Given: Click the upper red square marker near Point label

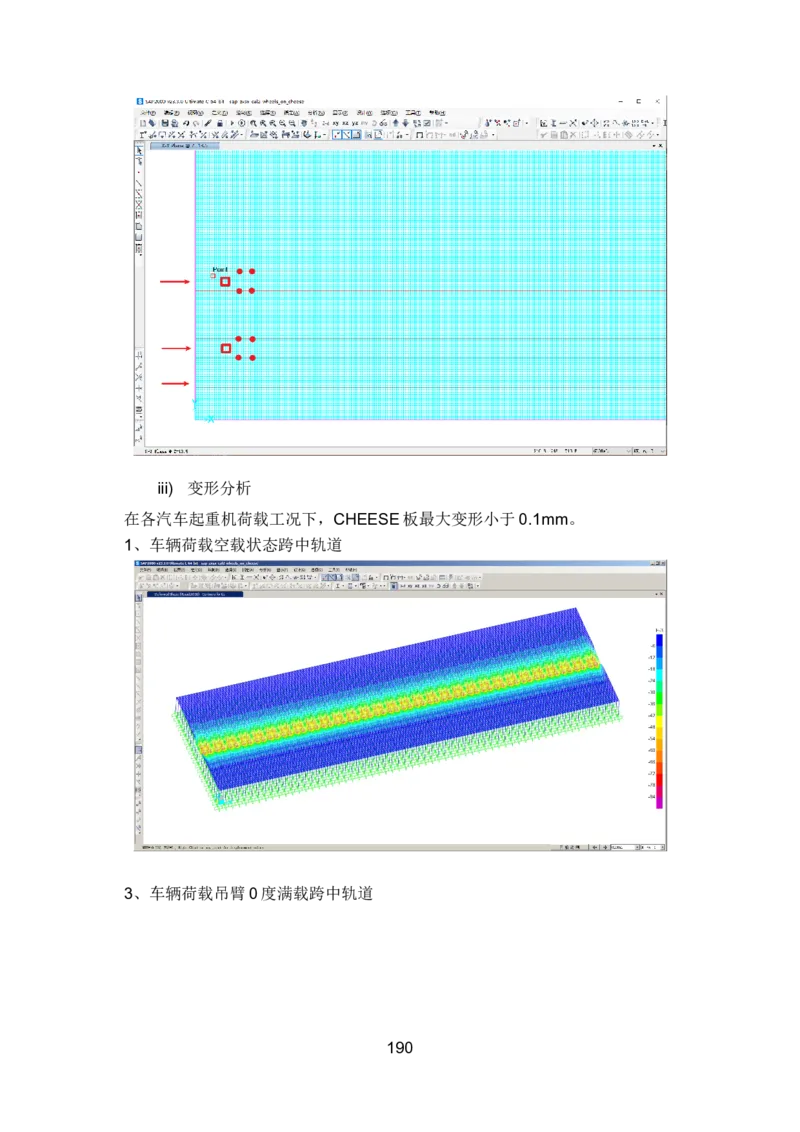Looking at the screenshot, I should tap(225, 282).
